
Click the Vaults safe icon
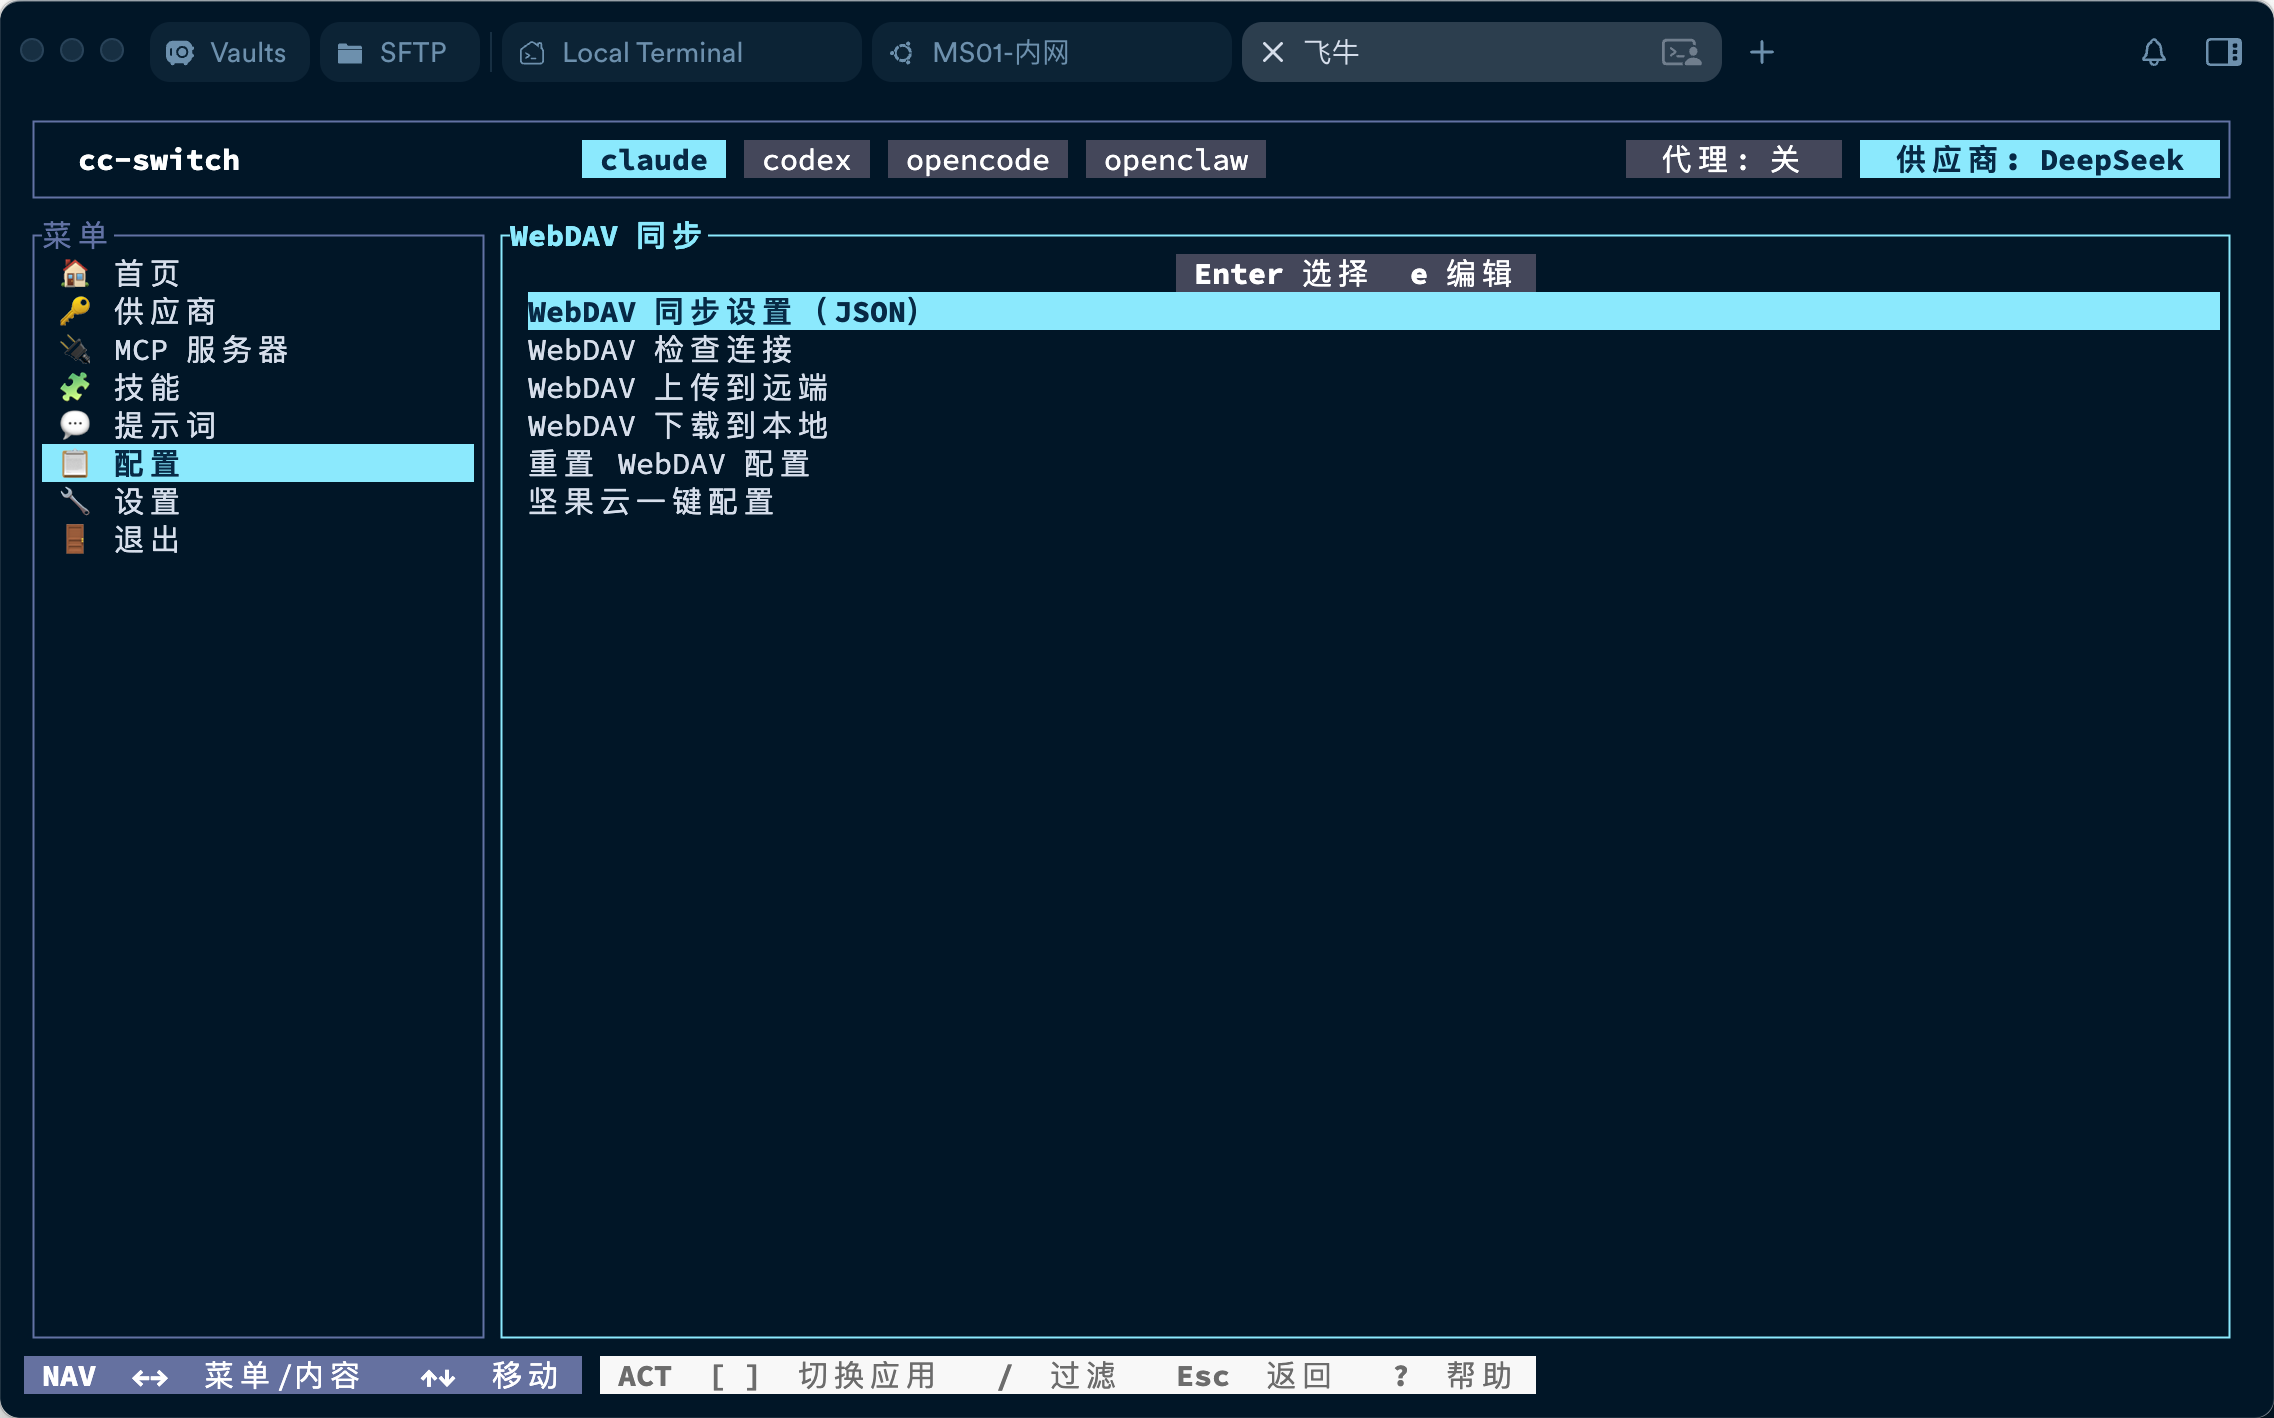pyautogui.click(x=180, y=53)
